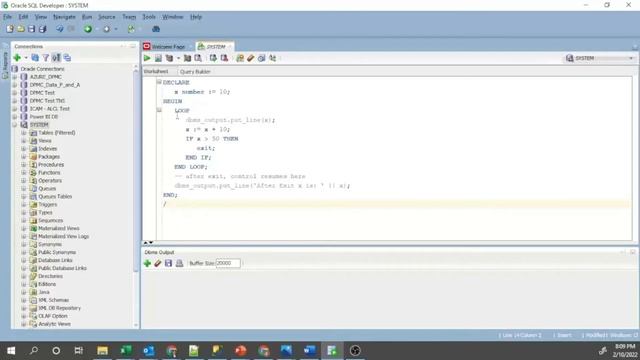640x360 pixels.
Task: Click the Run Script icon in worksheet toolbar
Action: click(158, 58)
